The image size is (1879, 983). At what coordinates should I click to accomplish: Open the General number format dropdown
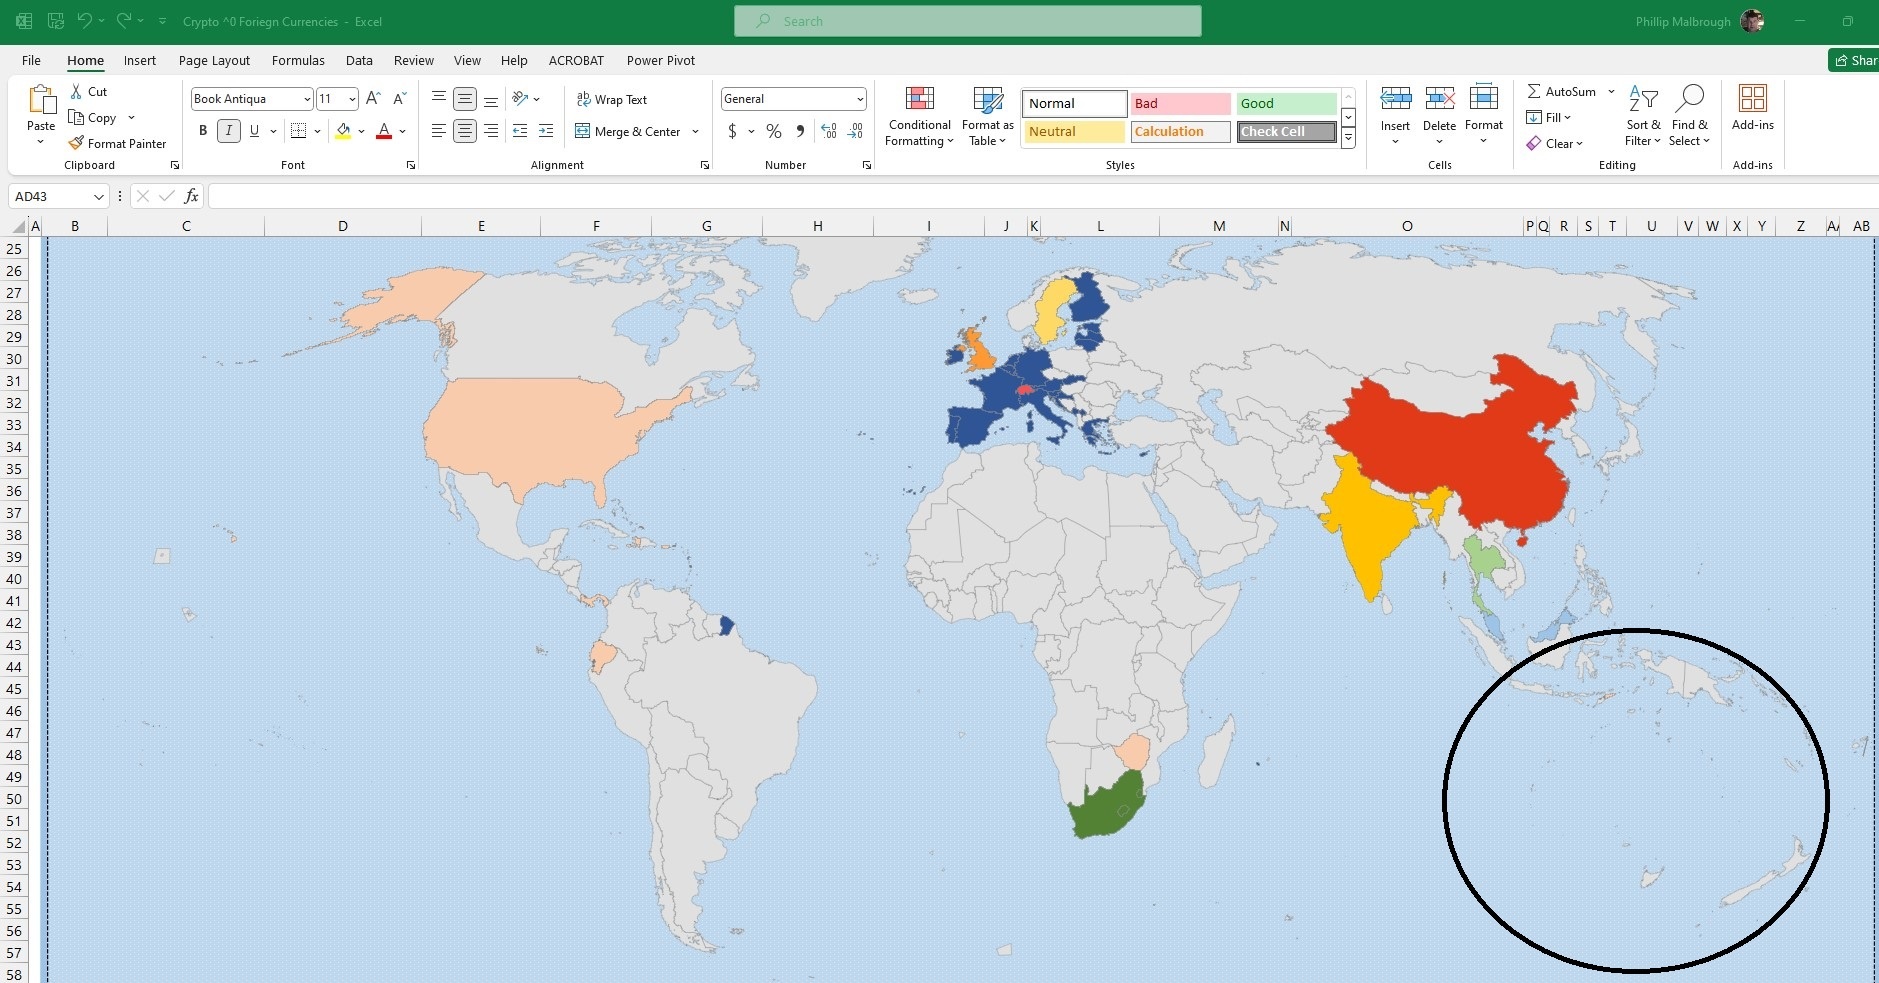[x=860, y=99]
